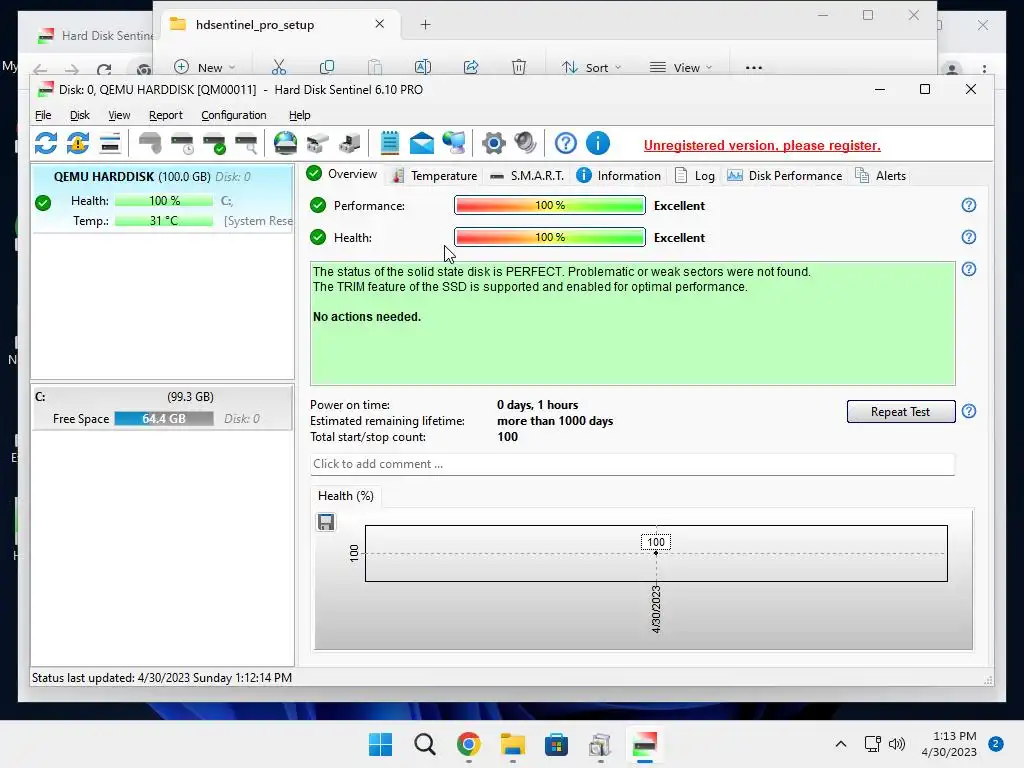Click the help icon beside status text box
Image resolution: width=1024 pixels, height=768 pixels.
pyautogui.click(x=969, y=269)
